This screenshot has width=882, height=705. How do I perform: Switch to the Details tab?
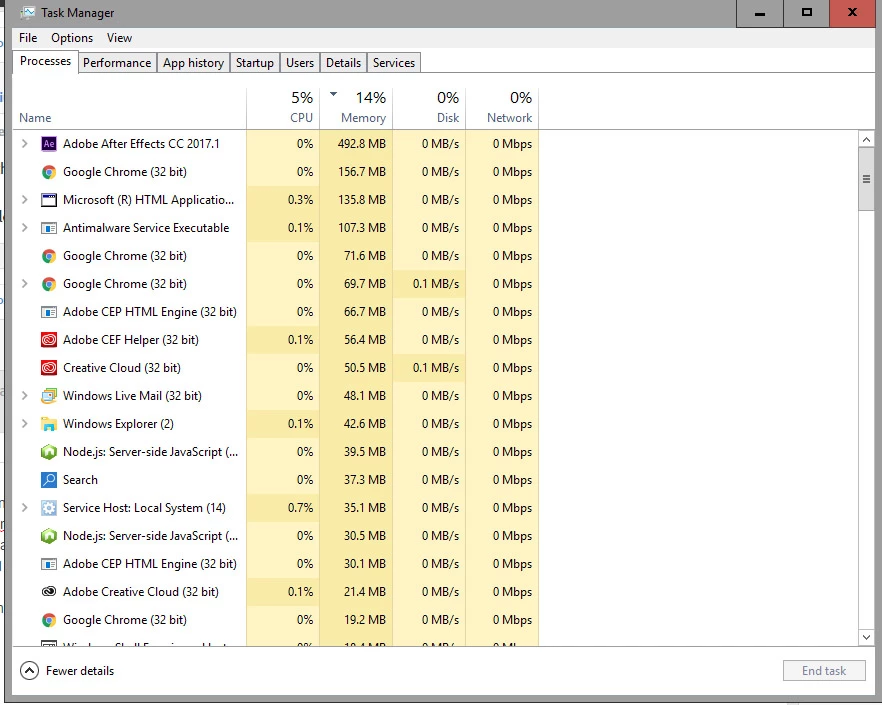coord(343,62)
